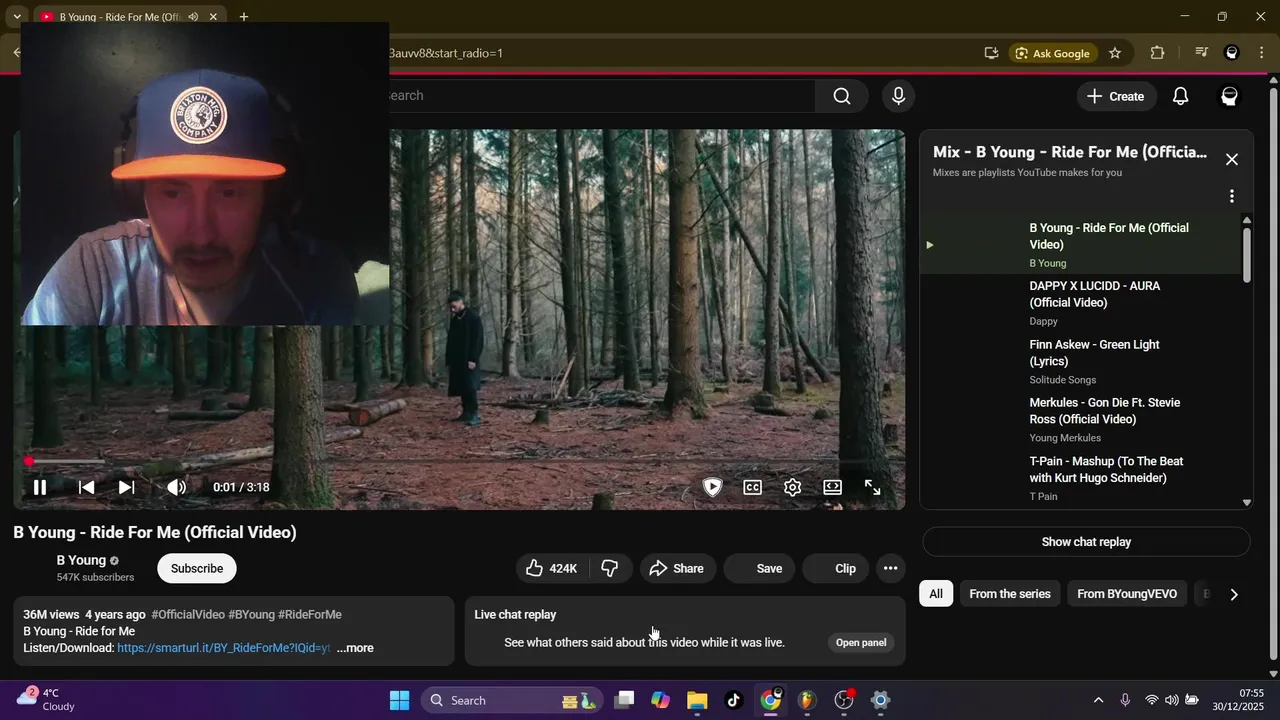Toggle closed captions on the video
This screenshot has width=1280, height=720.
coord(752,487)
